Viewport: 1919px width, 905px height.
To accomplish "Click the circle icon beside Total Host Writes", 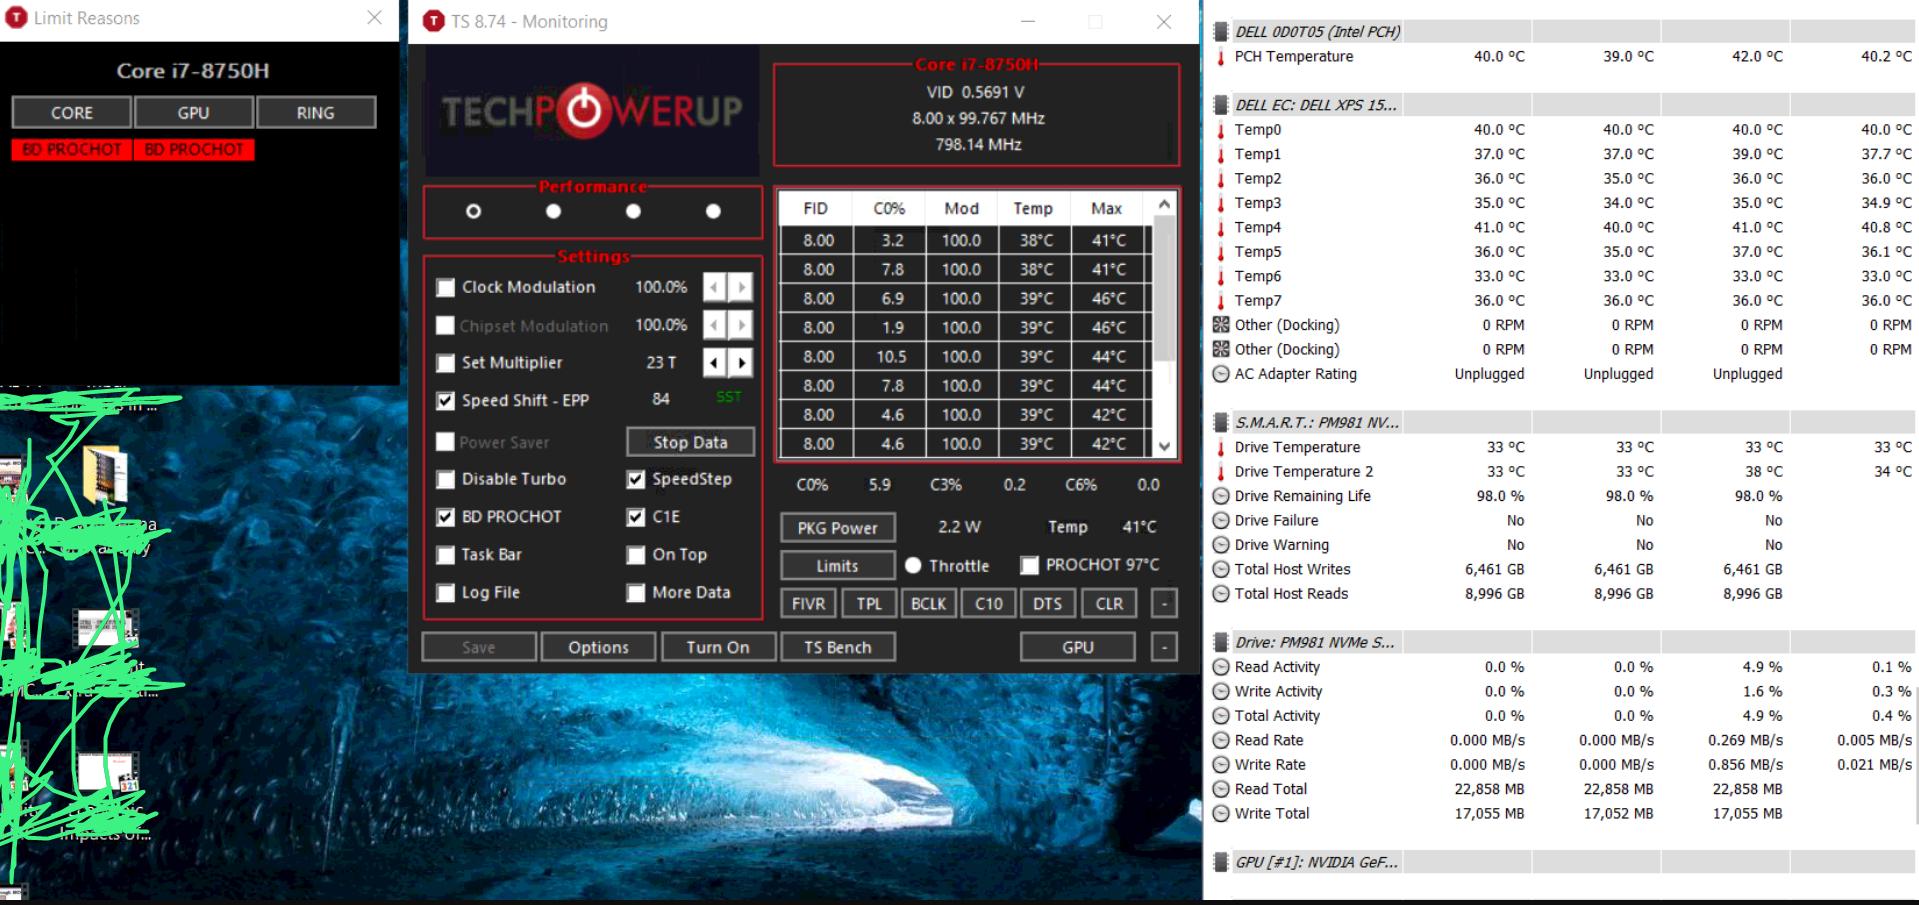I will [x=1221, y=569].
